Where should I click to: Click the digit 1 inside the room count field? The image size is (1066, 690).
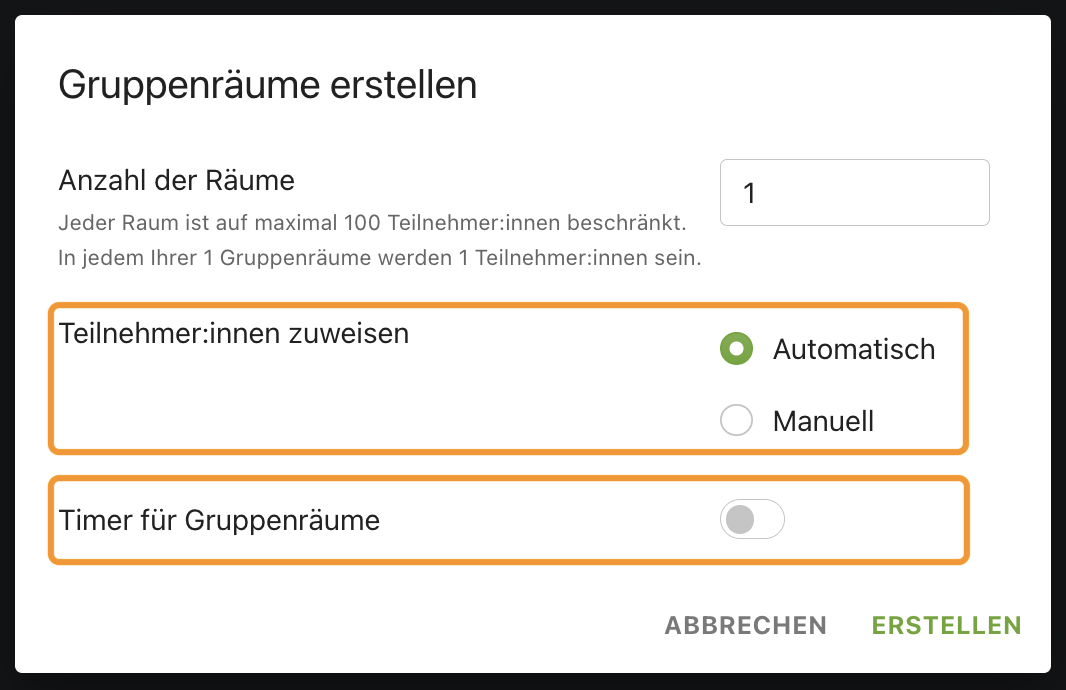[x=749, y=193]
